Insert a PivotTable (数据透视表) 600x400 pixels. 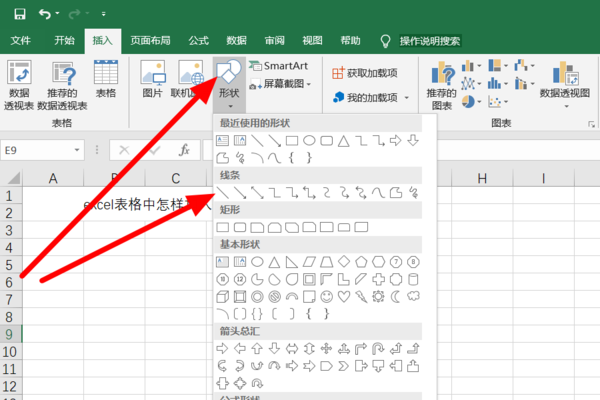pyautogui.click(x=18, y=85)
